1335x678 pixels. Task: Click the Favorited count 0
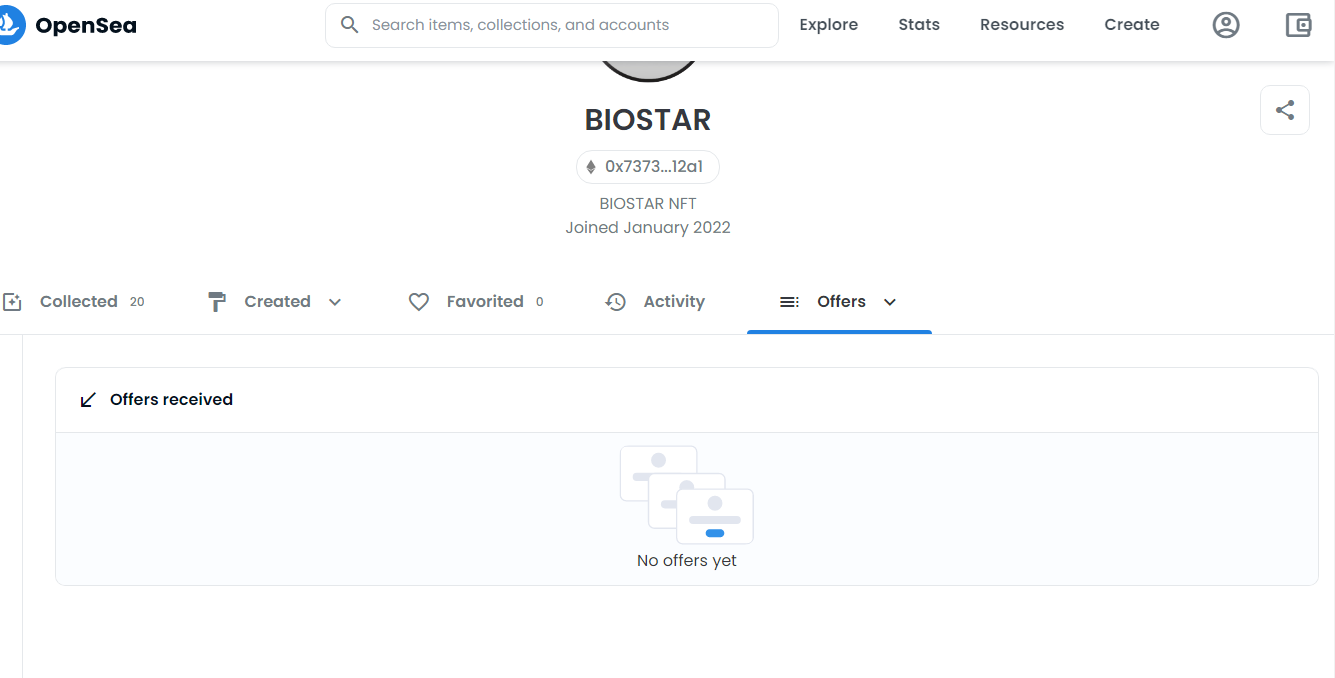540,302
